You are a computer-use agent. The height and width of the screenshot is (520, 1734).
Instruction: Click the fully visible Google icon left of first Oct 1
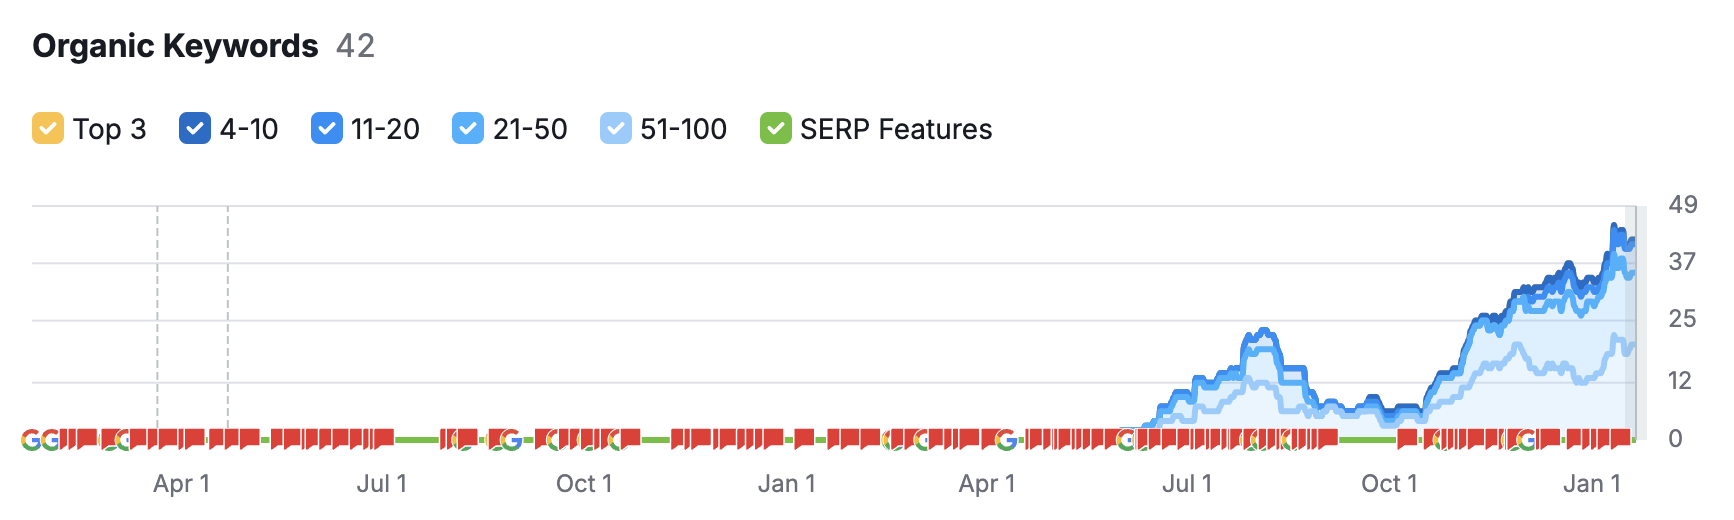pyautogui.click(x=511, y=440)
